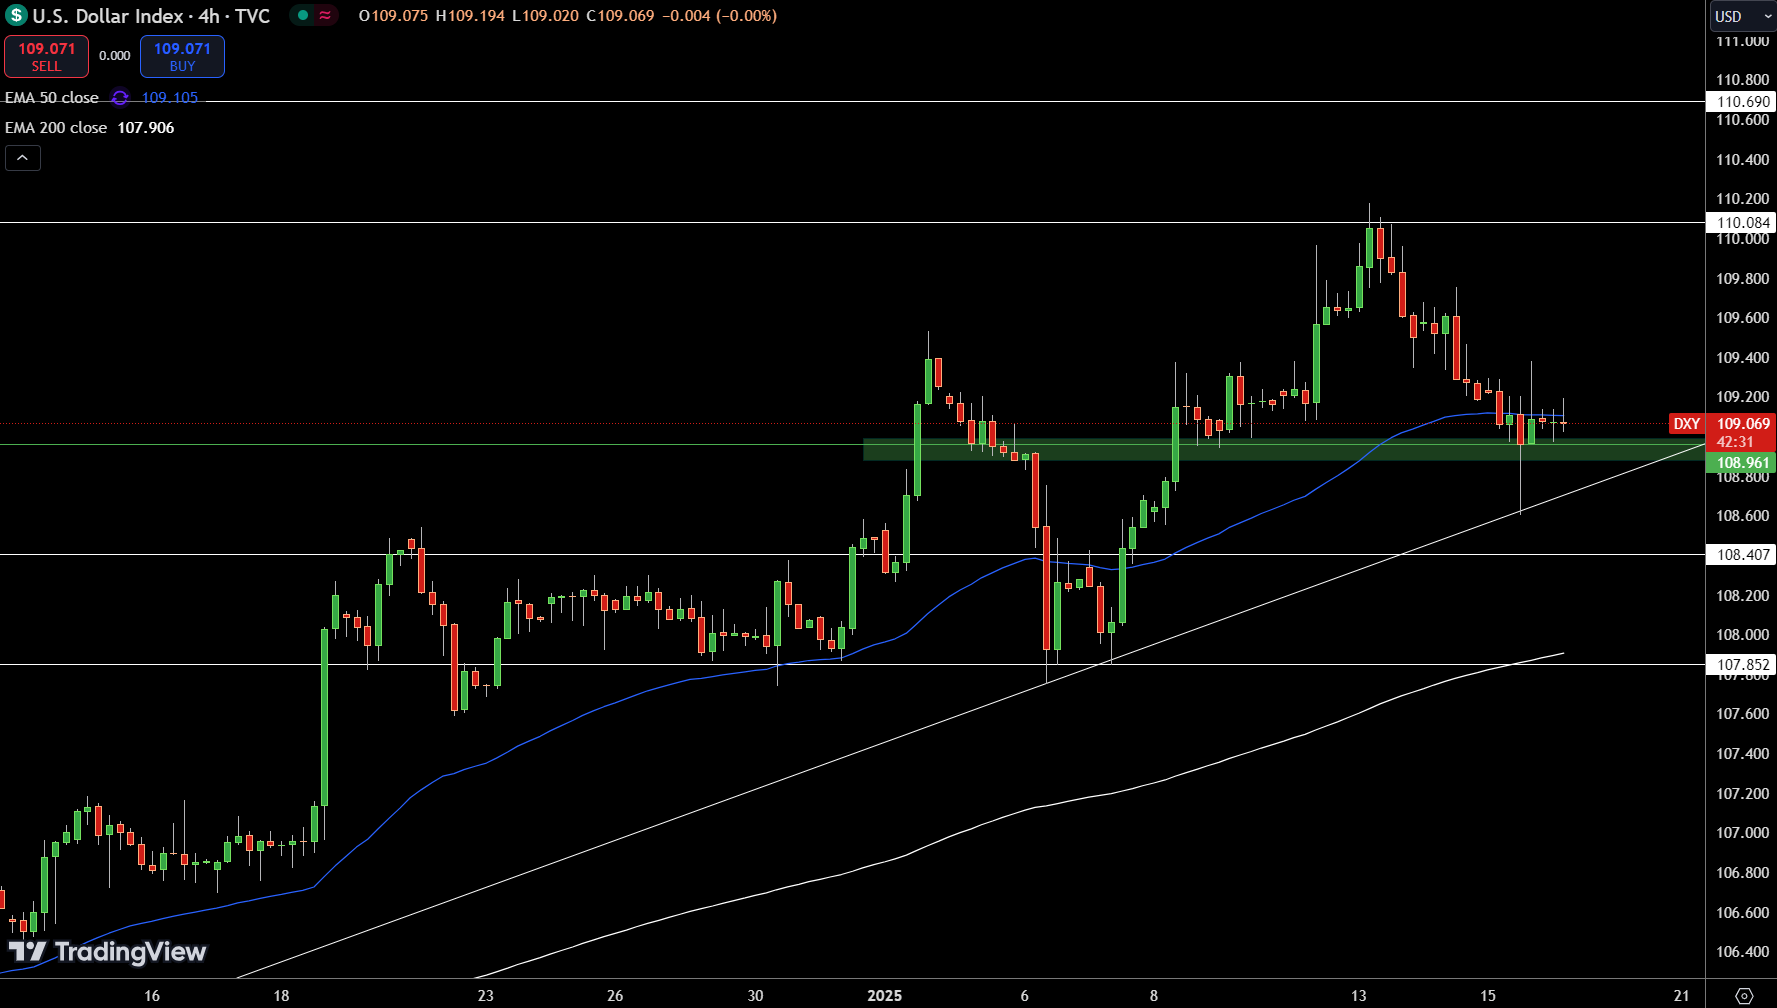Select the green support zone rectangle
1777x1008 pixels.
[x=1283, y=450]
